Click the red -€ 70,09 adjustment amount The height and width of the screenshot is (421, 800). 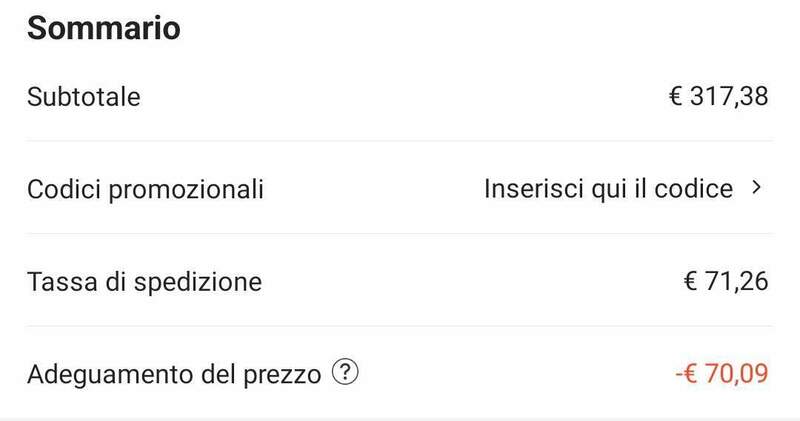(x=720, y=375)
